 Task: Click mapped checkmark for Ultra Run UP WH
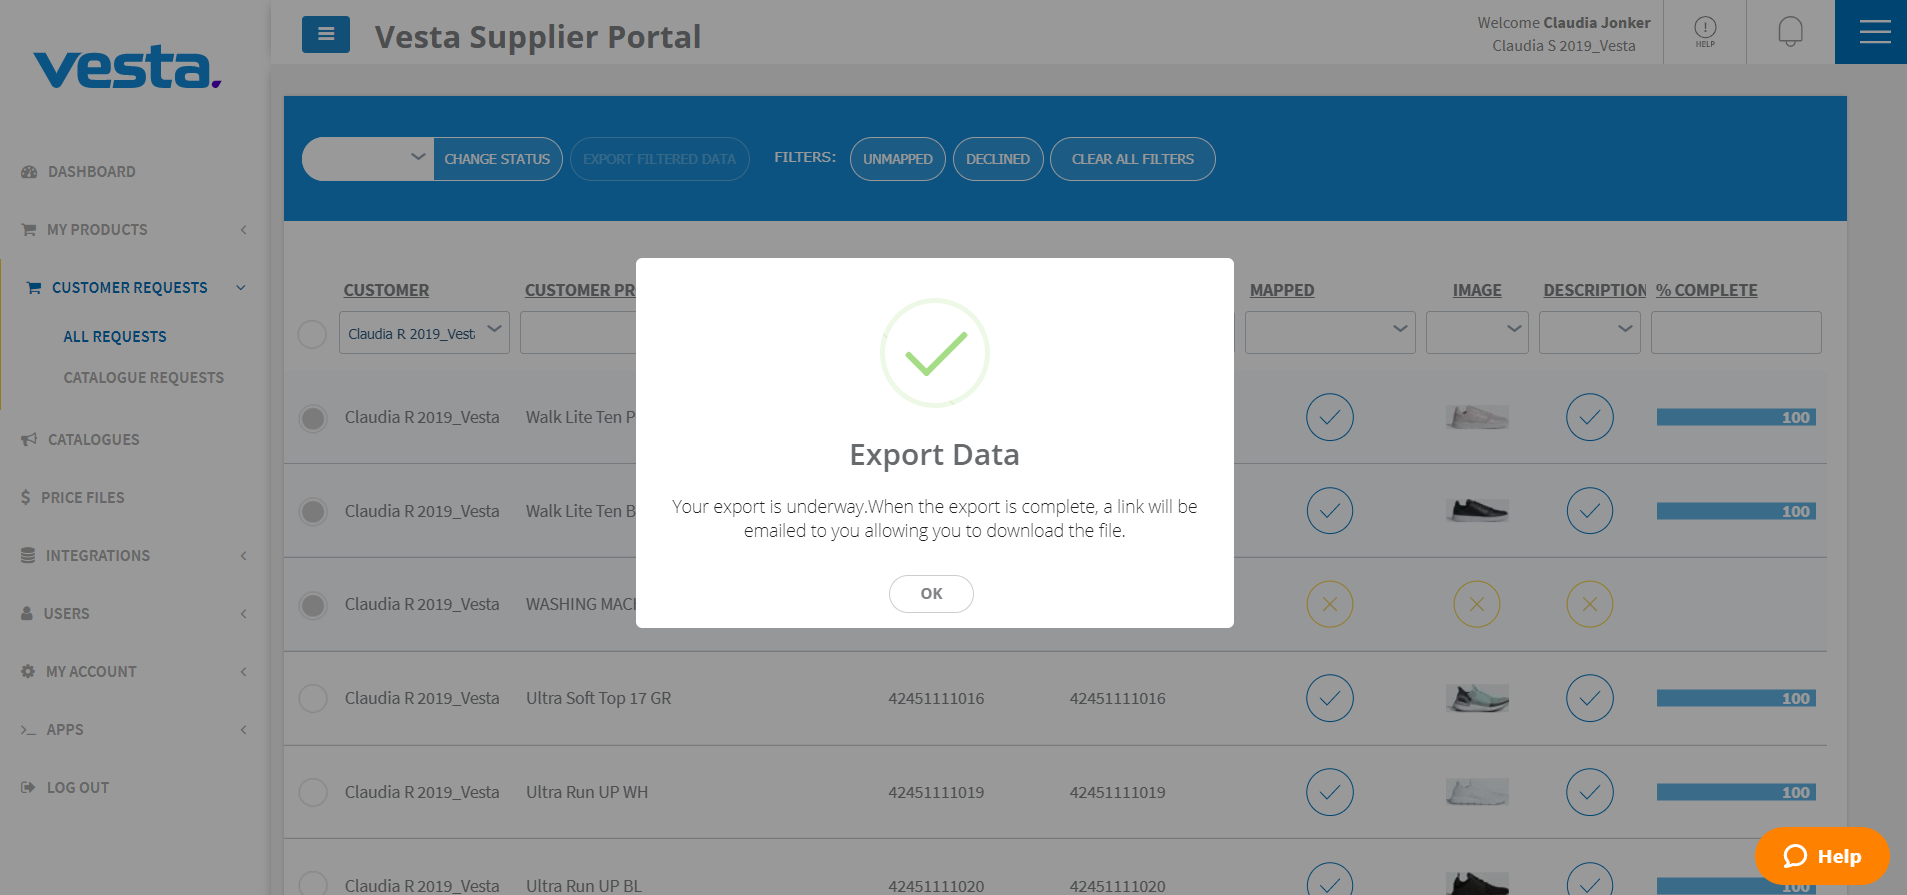point(1330,792)
